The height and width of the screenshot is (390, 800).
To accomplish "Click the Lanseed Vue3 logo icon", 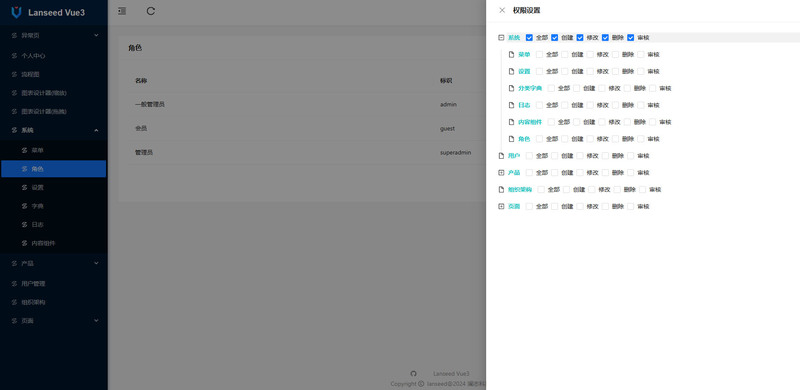I will (x=16, y=12).
